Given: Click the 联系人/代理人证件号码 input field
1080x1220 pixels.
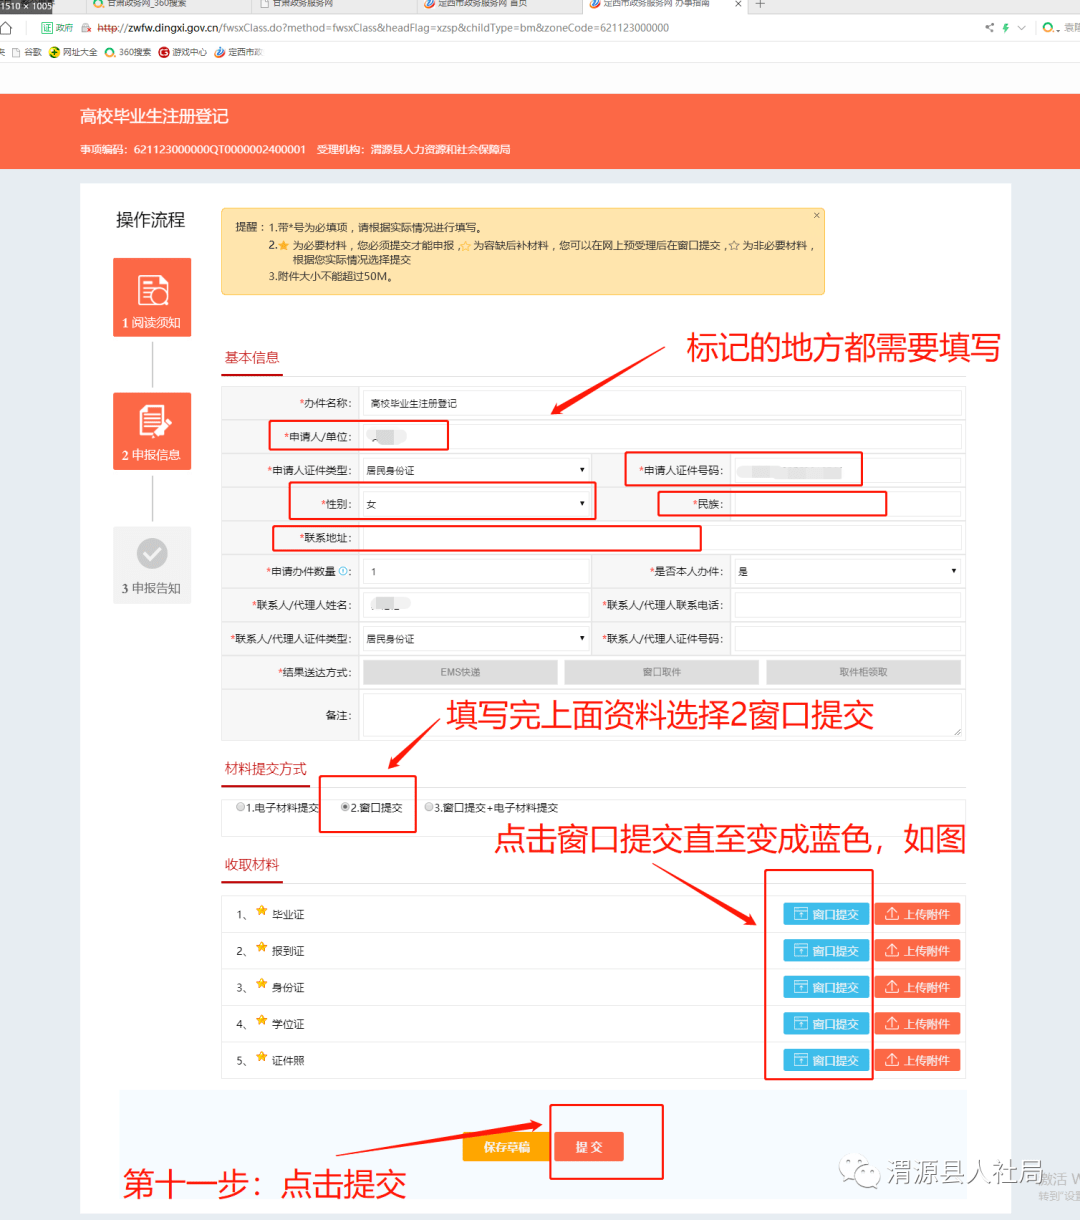Looking at the screenshot, I should pyautogui.click(x=847, y=639).
